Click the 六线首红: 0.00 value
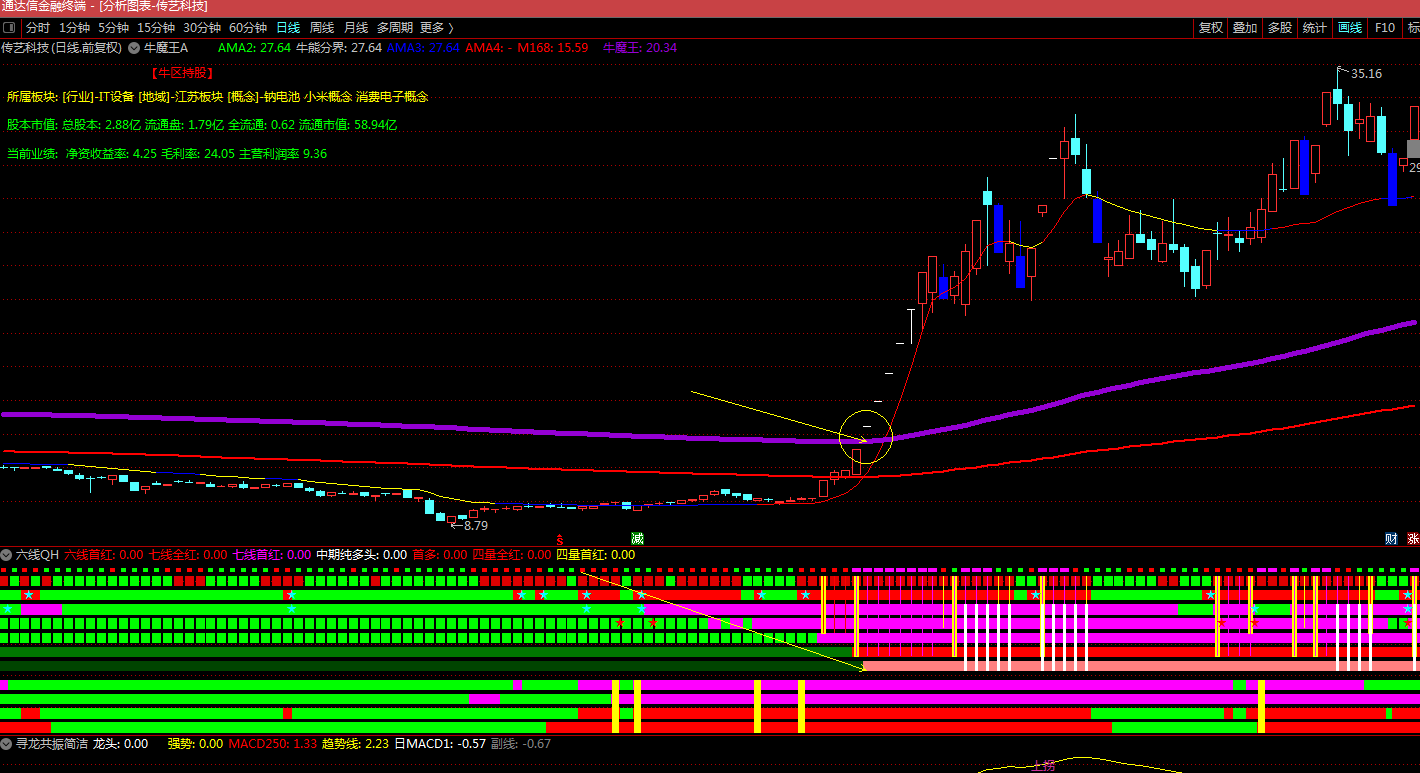This screenshot has width=1420, height=773. [x=104, y=554]
